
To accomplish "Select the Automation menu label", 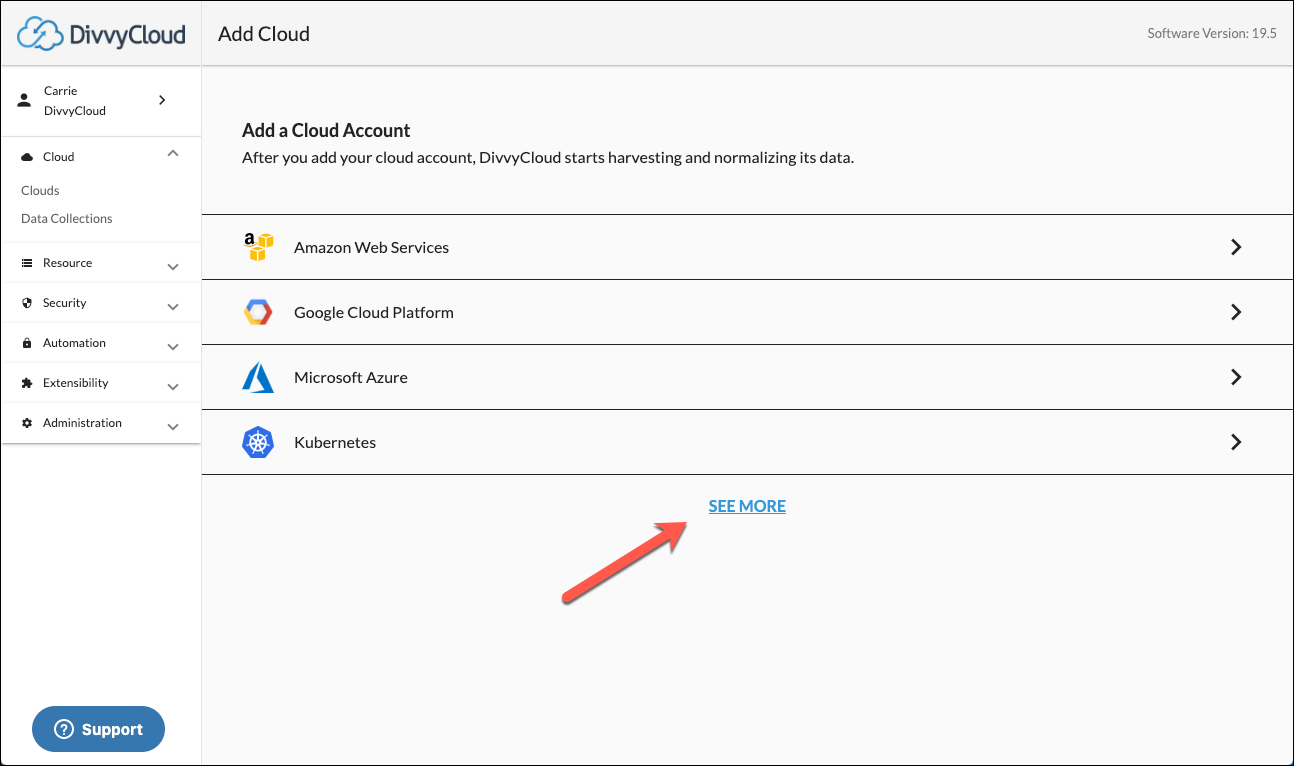I will pos(74,343).
